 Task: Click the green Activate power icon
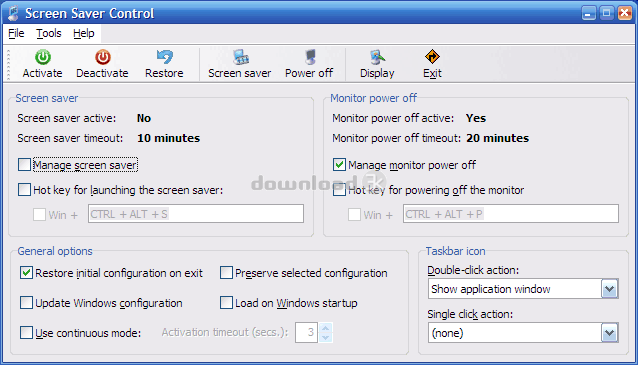(x=43, y=57)
